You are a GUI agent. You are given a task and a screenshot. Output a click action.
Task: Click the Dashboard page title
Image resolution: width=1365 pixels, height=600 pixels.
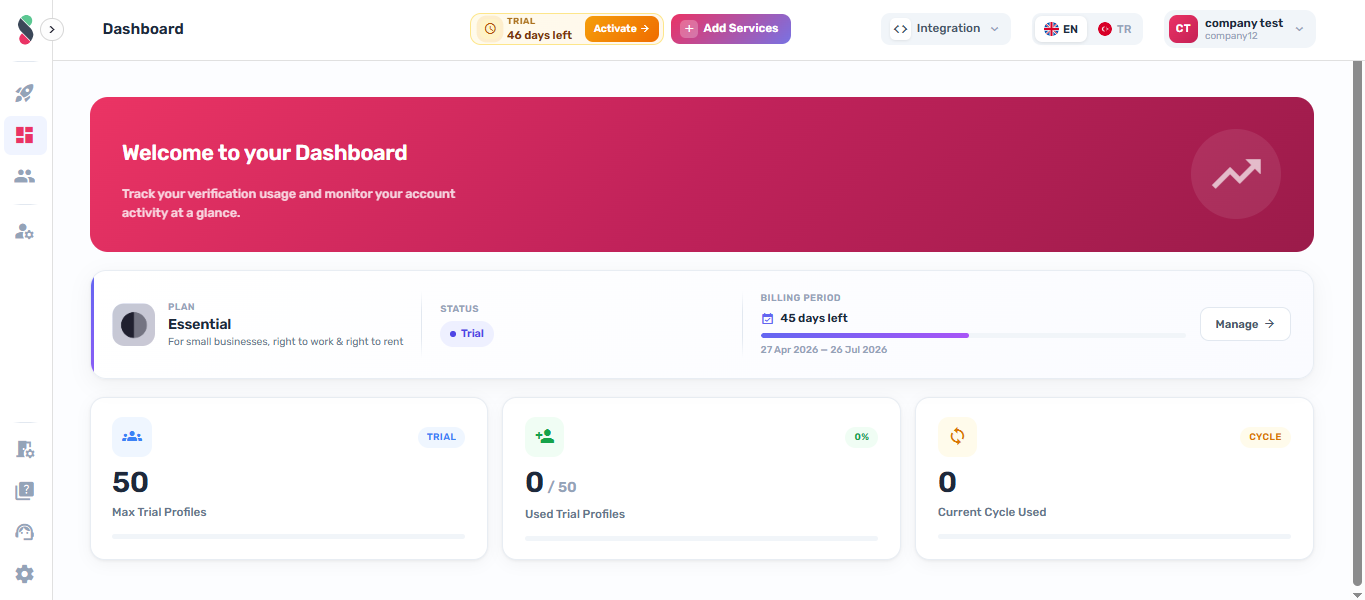tap(143, 29)
